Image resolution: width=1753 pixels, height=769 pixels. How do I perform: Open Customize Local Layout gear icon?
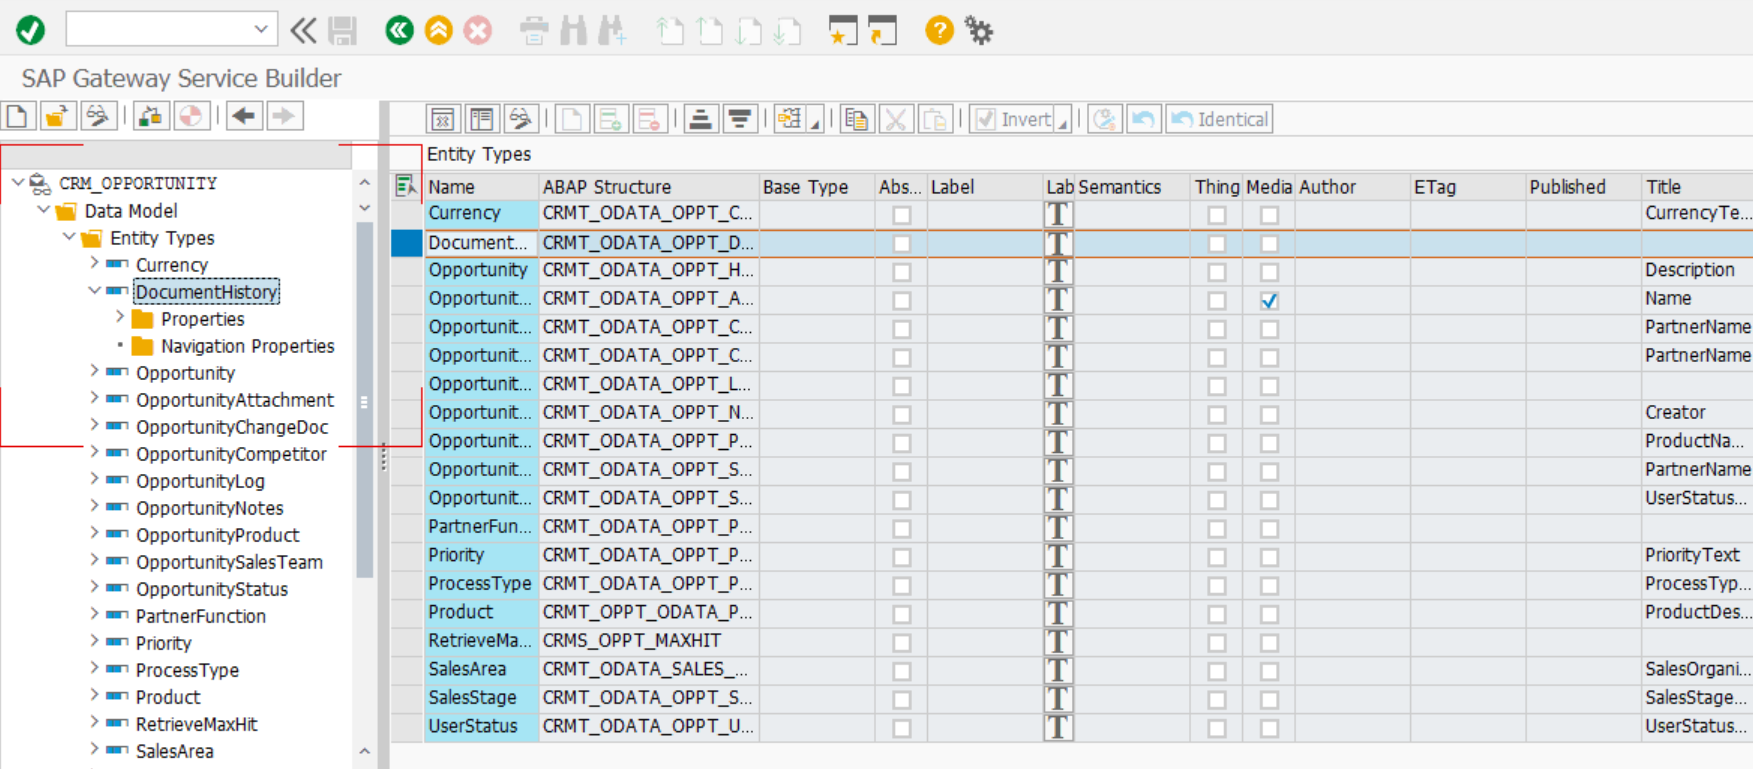tap(979, 31)
